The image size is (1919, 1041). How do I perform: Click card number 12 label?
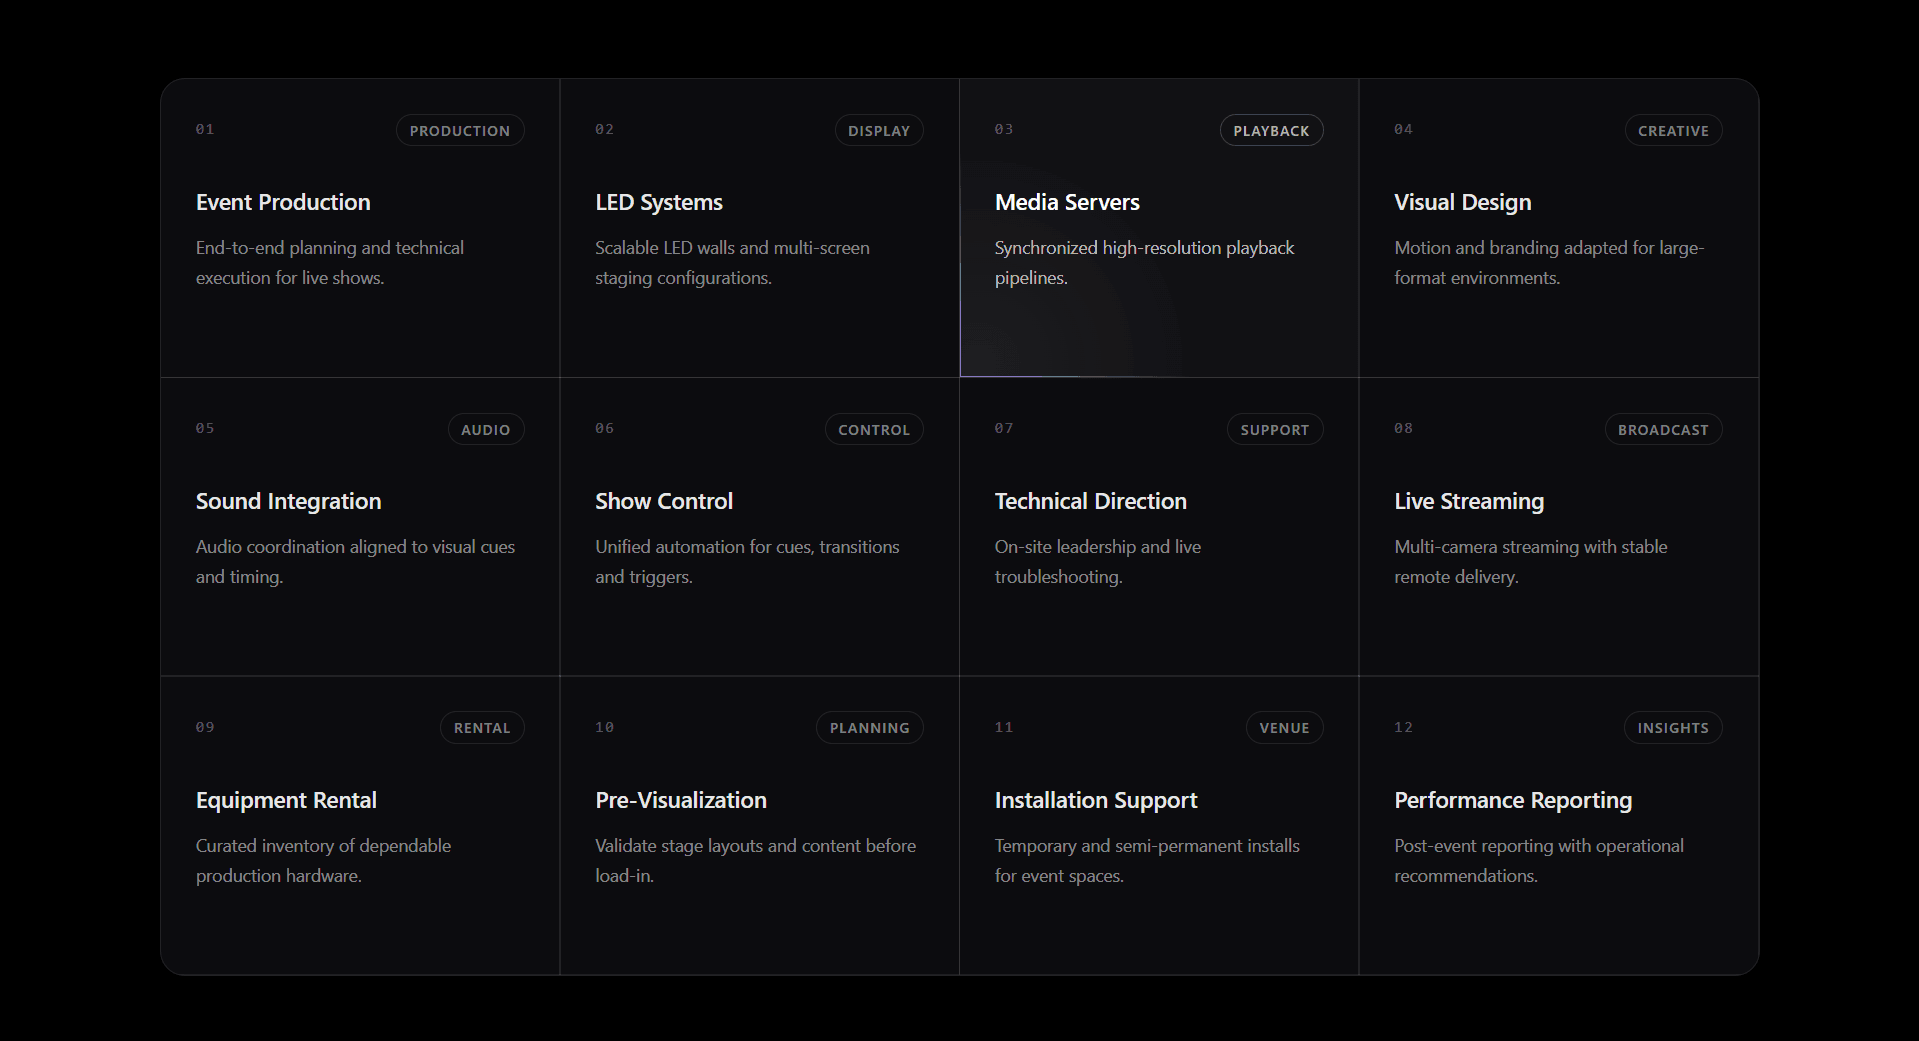pyautogui.click(x=1404, y=727)
